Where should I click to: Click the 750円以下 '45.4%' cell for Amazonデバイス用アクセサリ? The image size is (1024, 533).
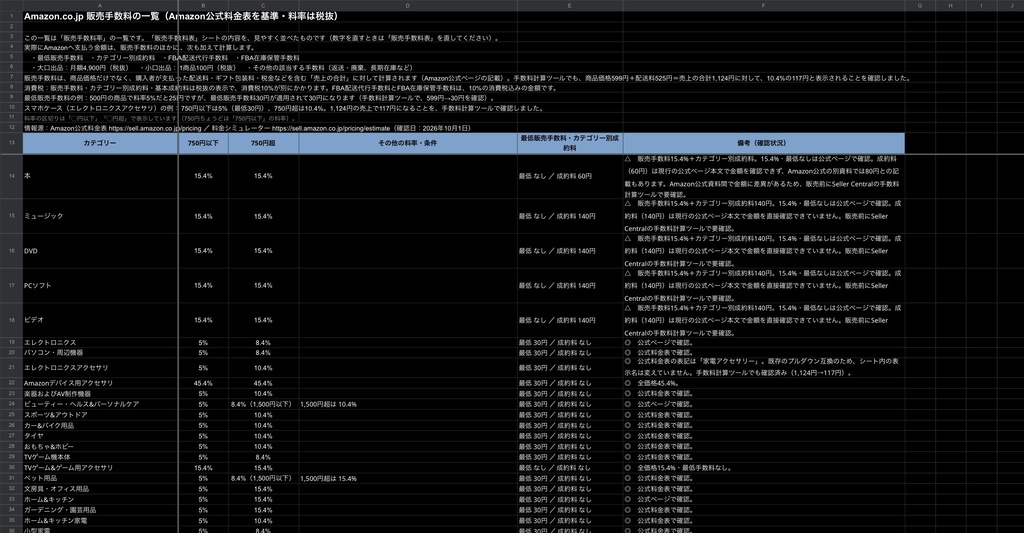coord(203,383)
